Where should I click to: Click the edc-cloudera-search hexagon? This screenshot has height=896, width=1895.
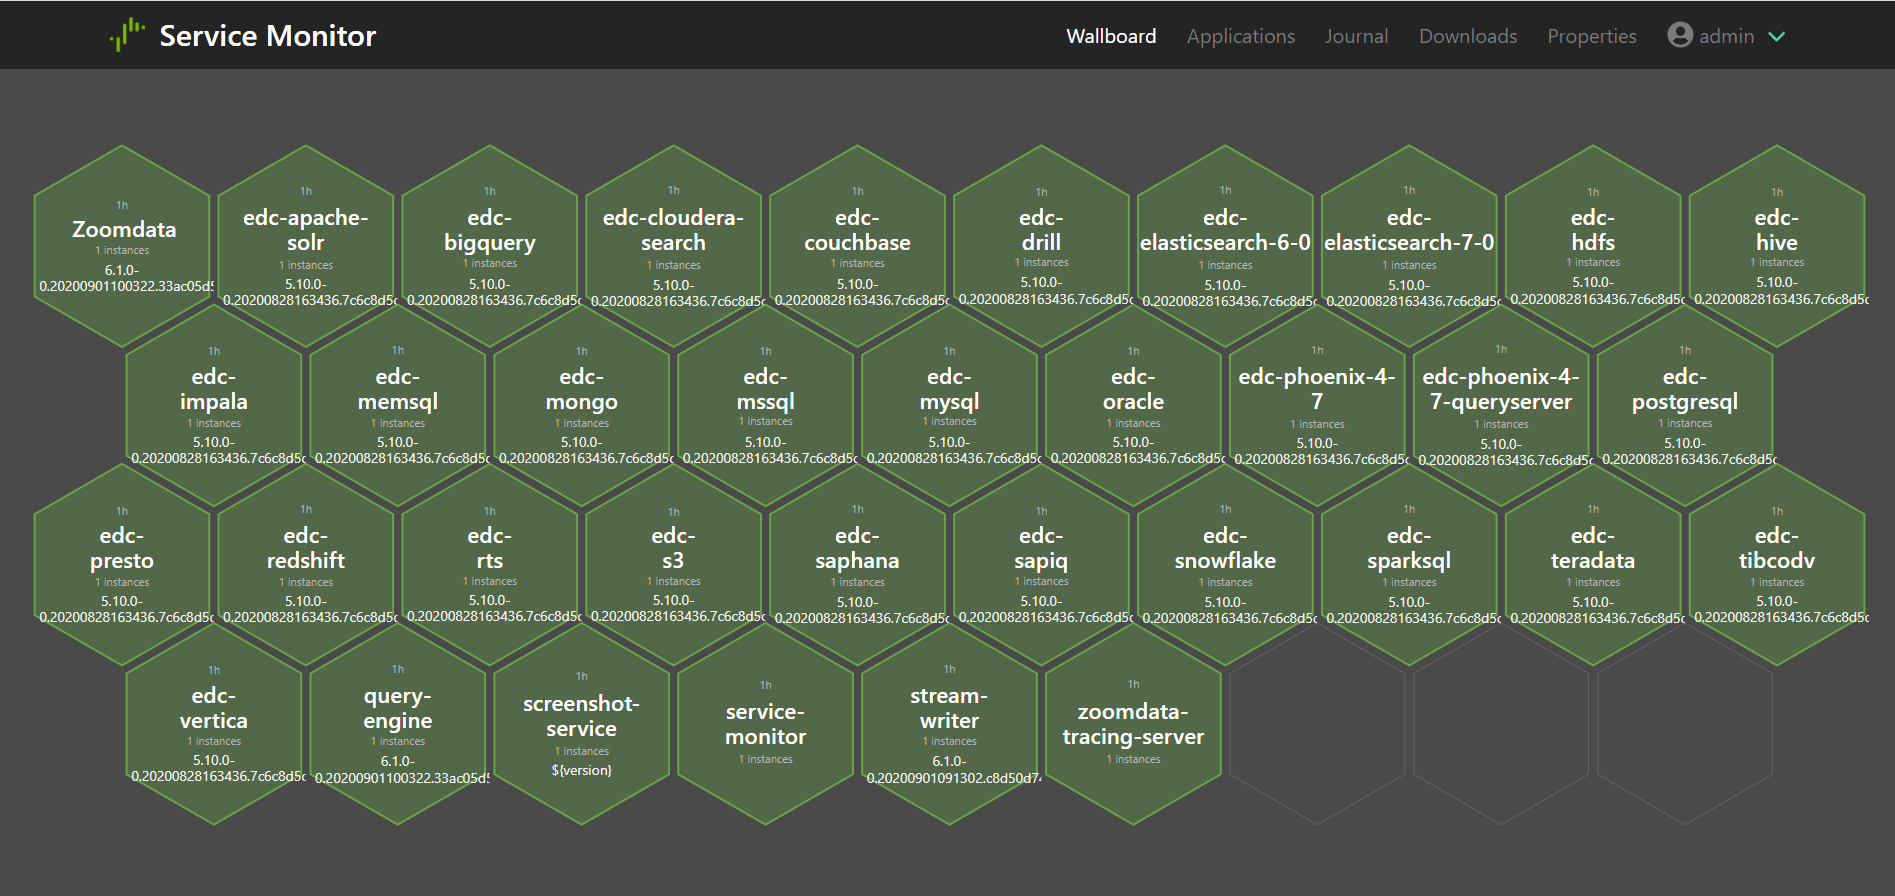click(x=674, y=246)
